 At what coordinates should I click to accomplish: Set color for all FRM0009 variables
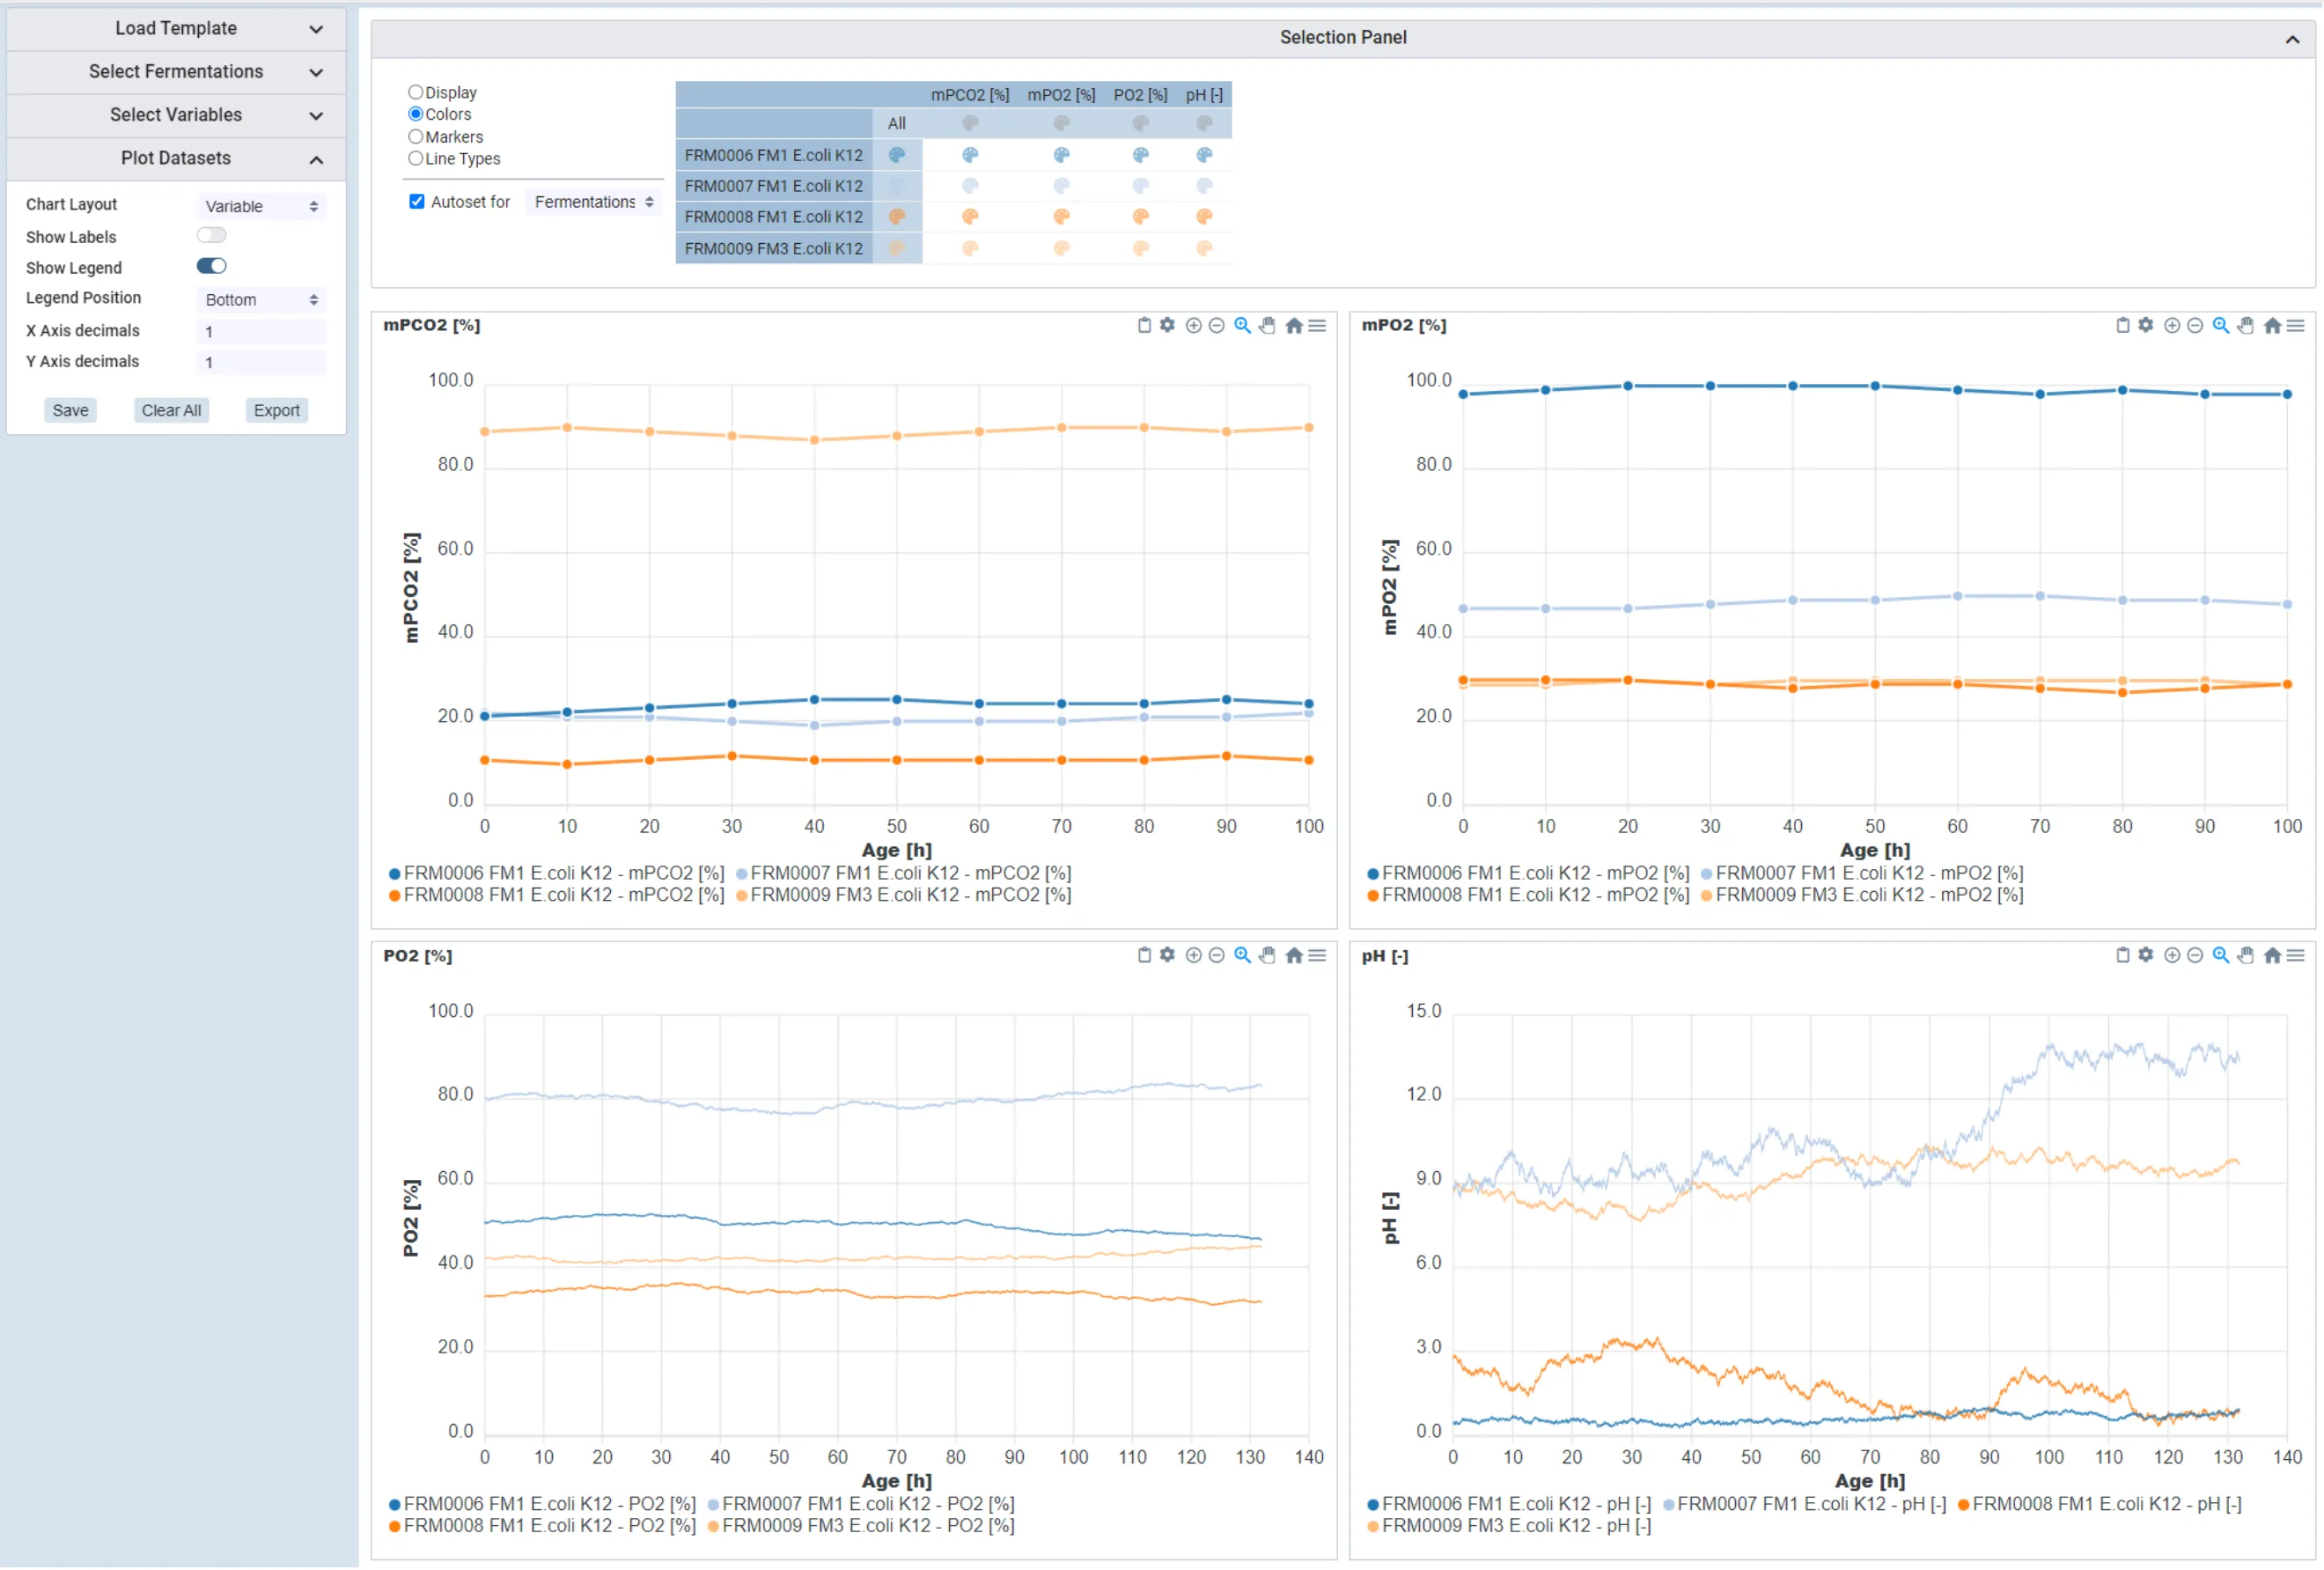point(897,248)
